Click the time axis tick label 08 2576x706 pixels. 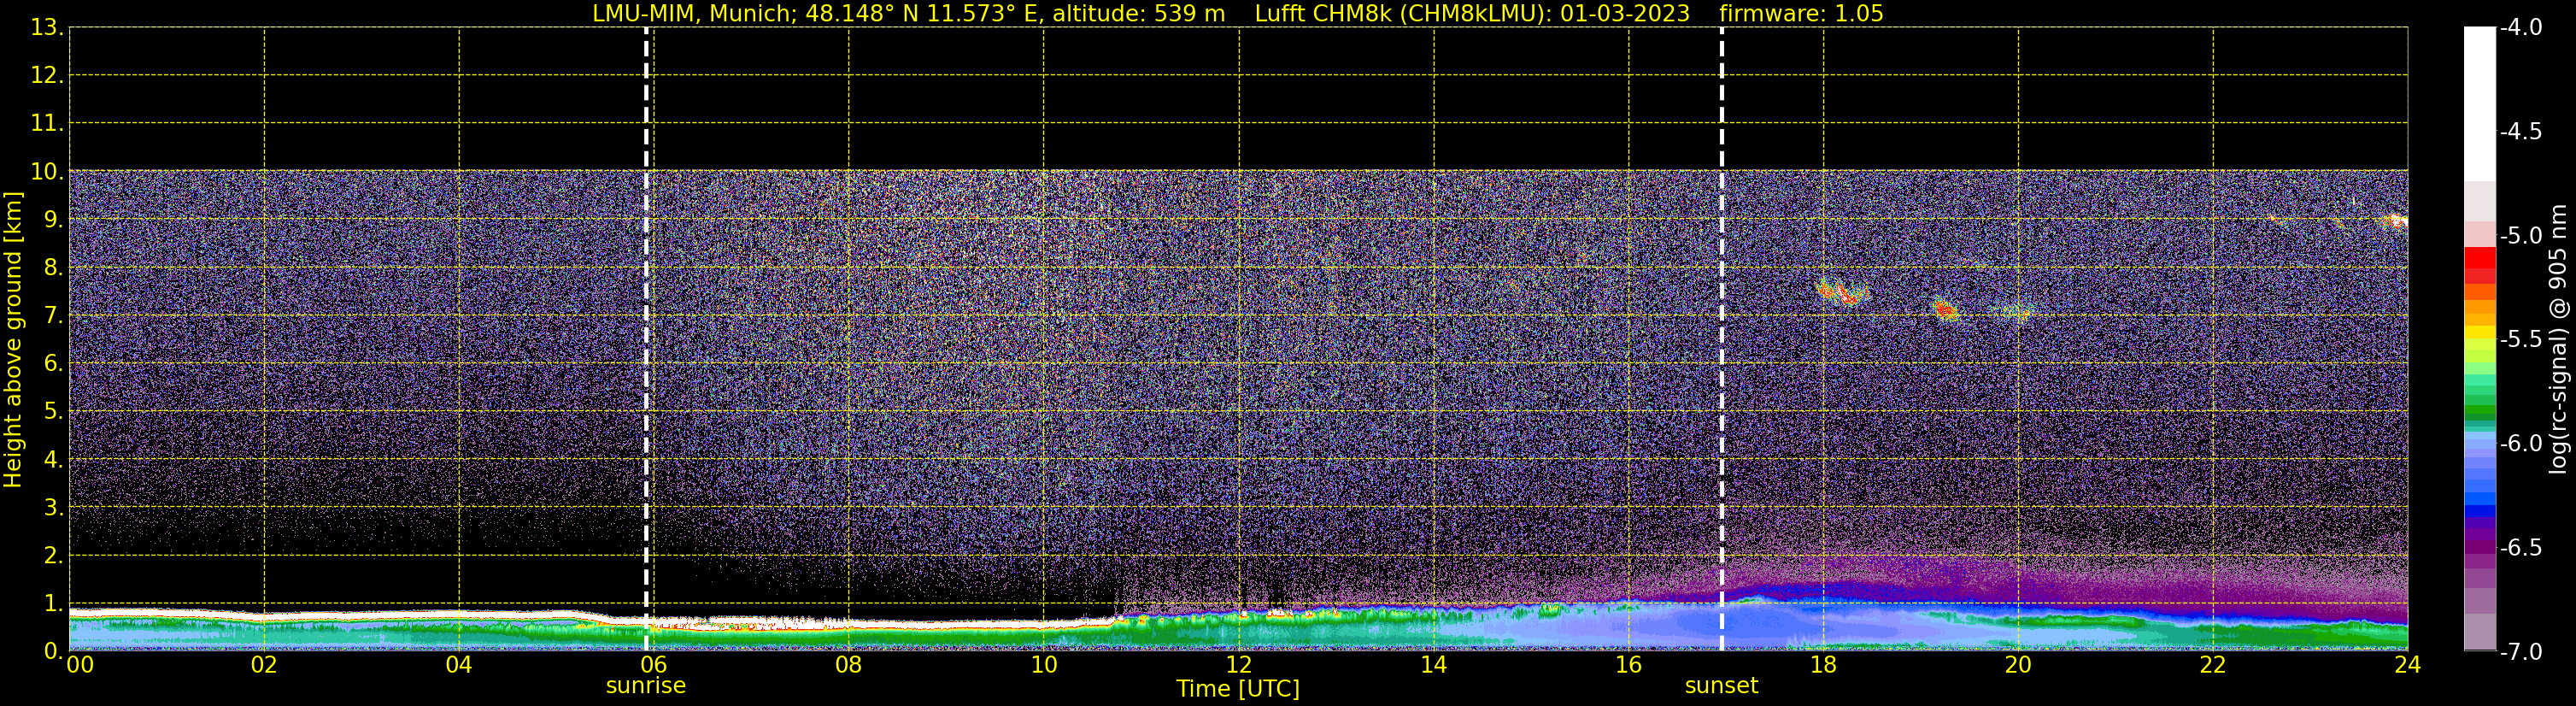[x=849, y=665]
